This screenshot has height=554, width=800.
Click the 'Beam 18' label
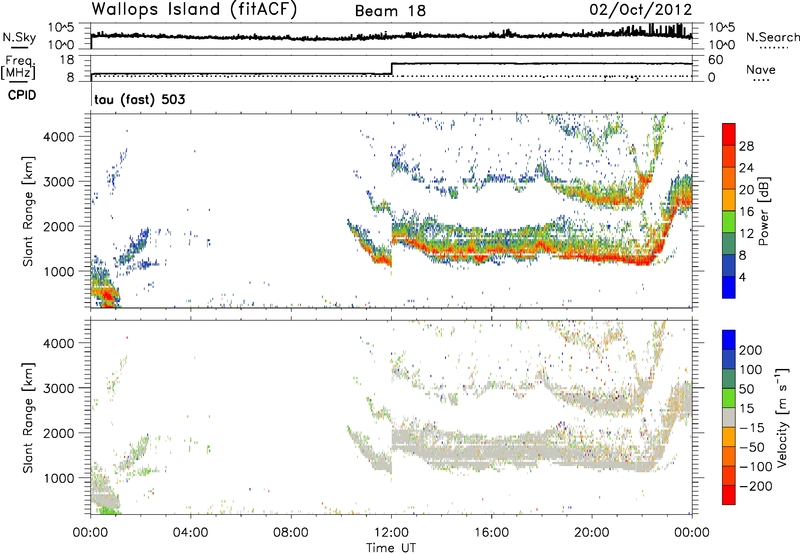(x=390, y=11)
